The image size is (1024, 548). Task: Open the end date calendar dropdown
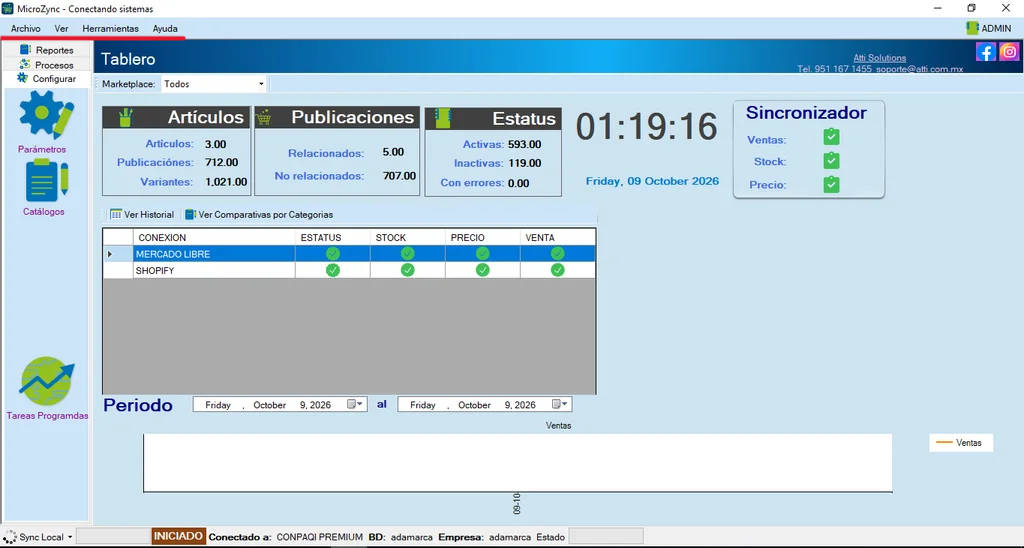pos(560,404)
